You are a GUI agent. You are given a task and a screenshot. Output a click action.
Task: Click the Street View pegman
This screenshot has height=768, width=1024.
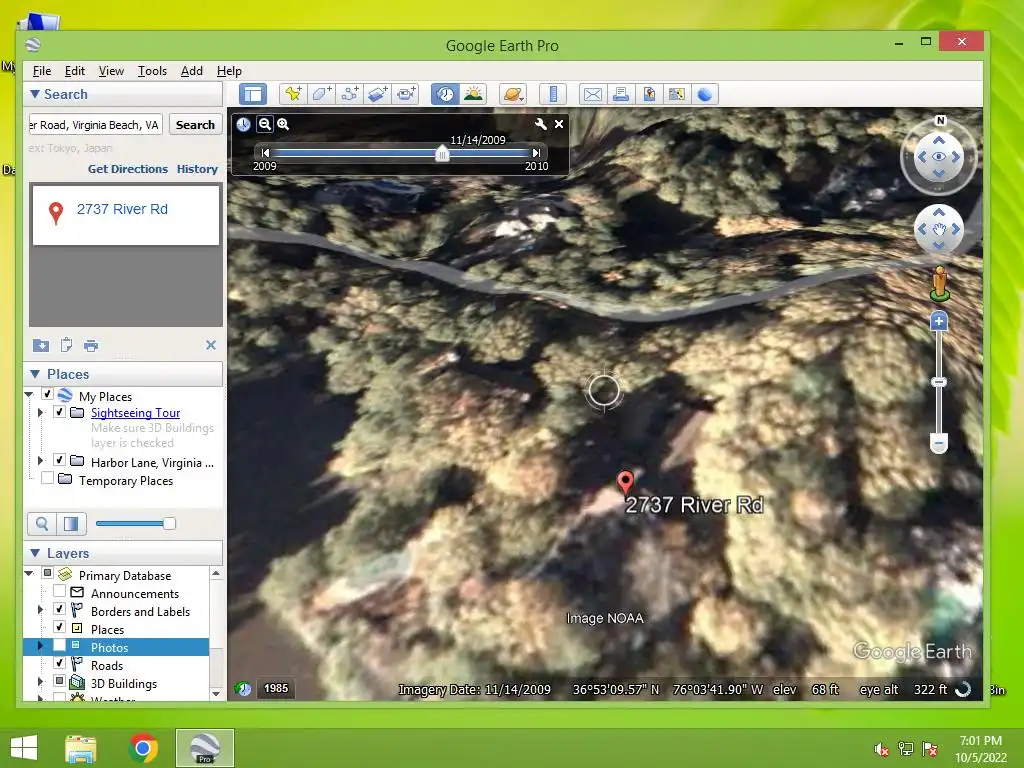939,283
